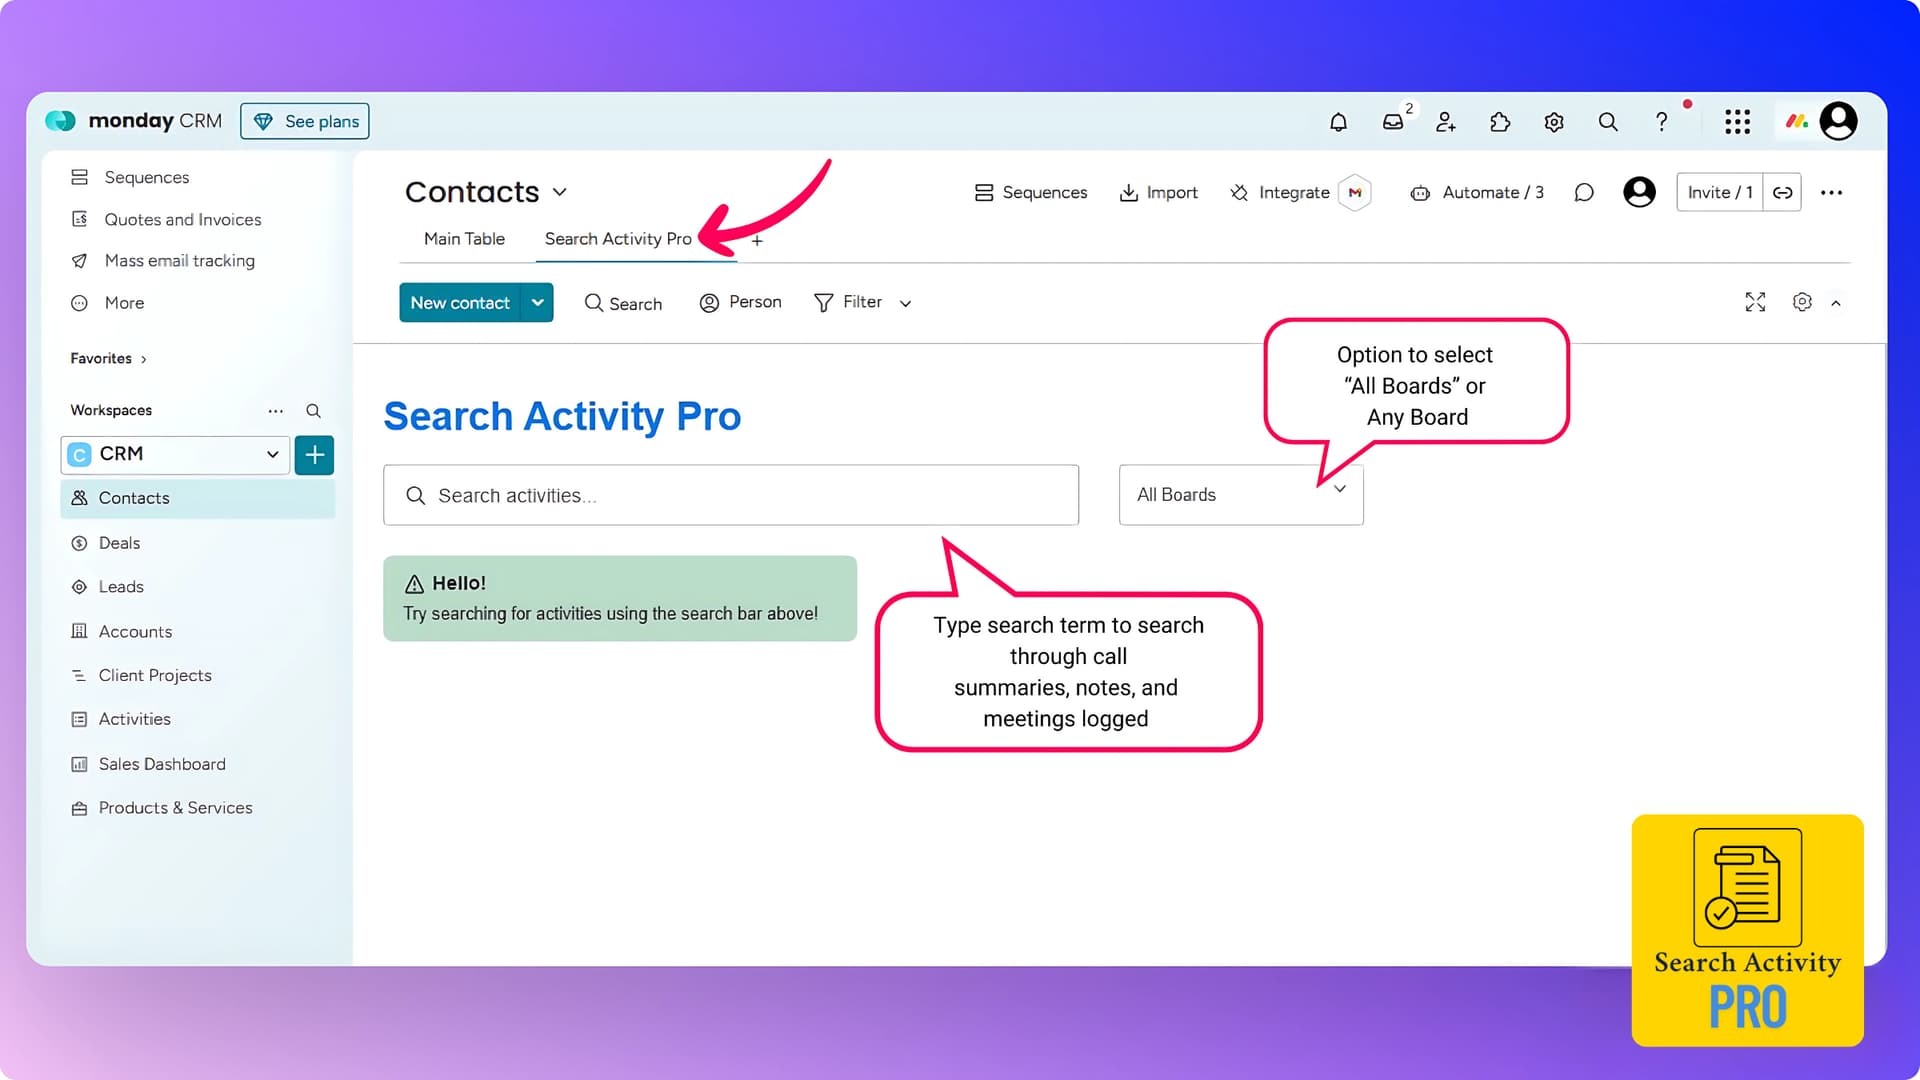Open Workspaces three-dot menu
Screen dimensions: 1920x1080
276,411
